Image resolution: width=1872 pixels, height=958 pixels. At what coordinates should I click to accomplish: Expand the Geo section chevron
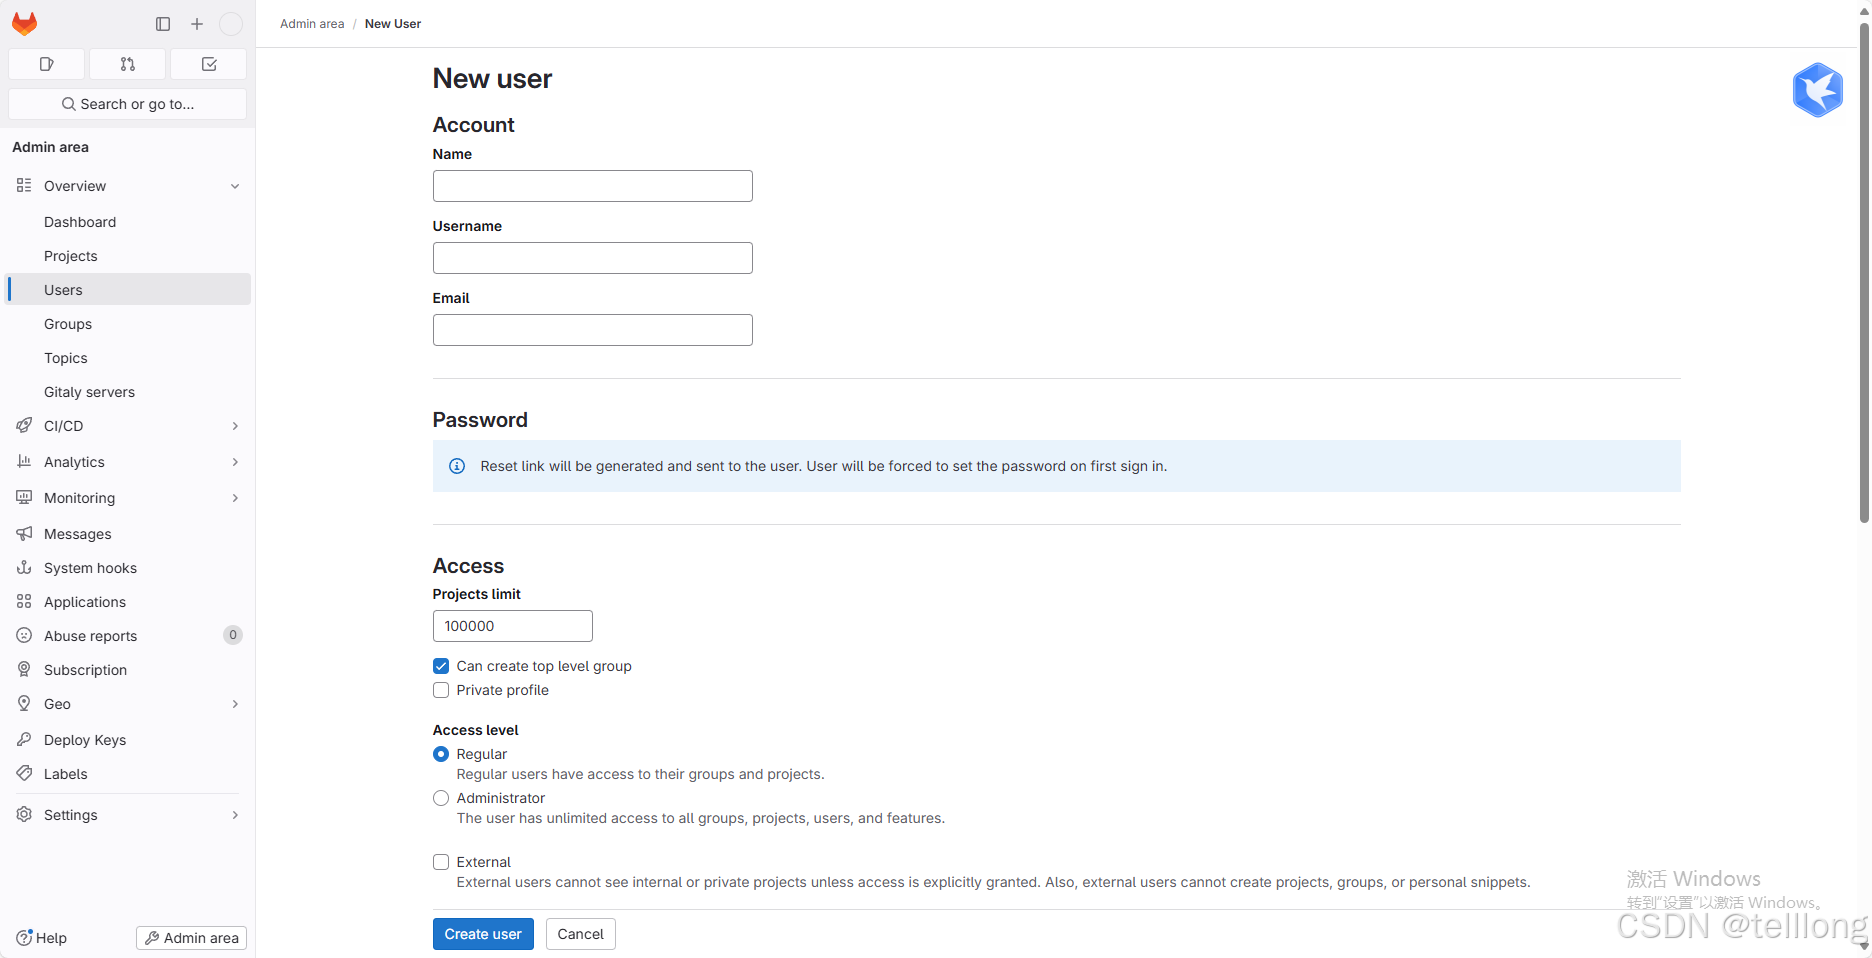point(235,704)
